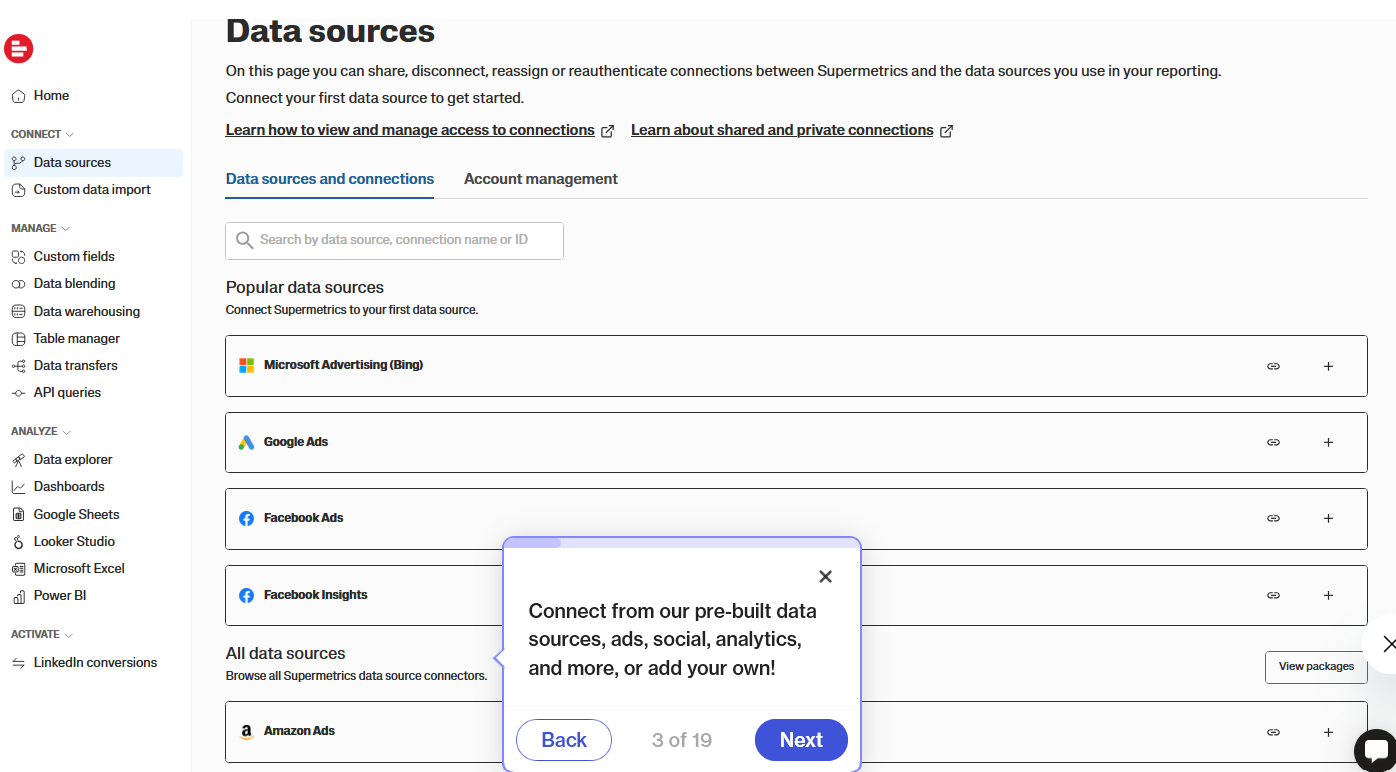Click the Facebook Ads logo
The image size is (1396, 772).
[x=246, y=518]
